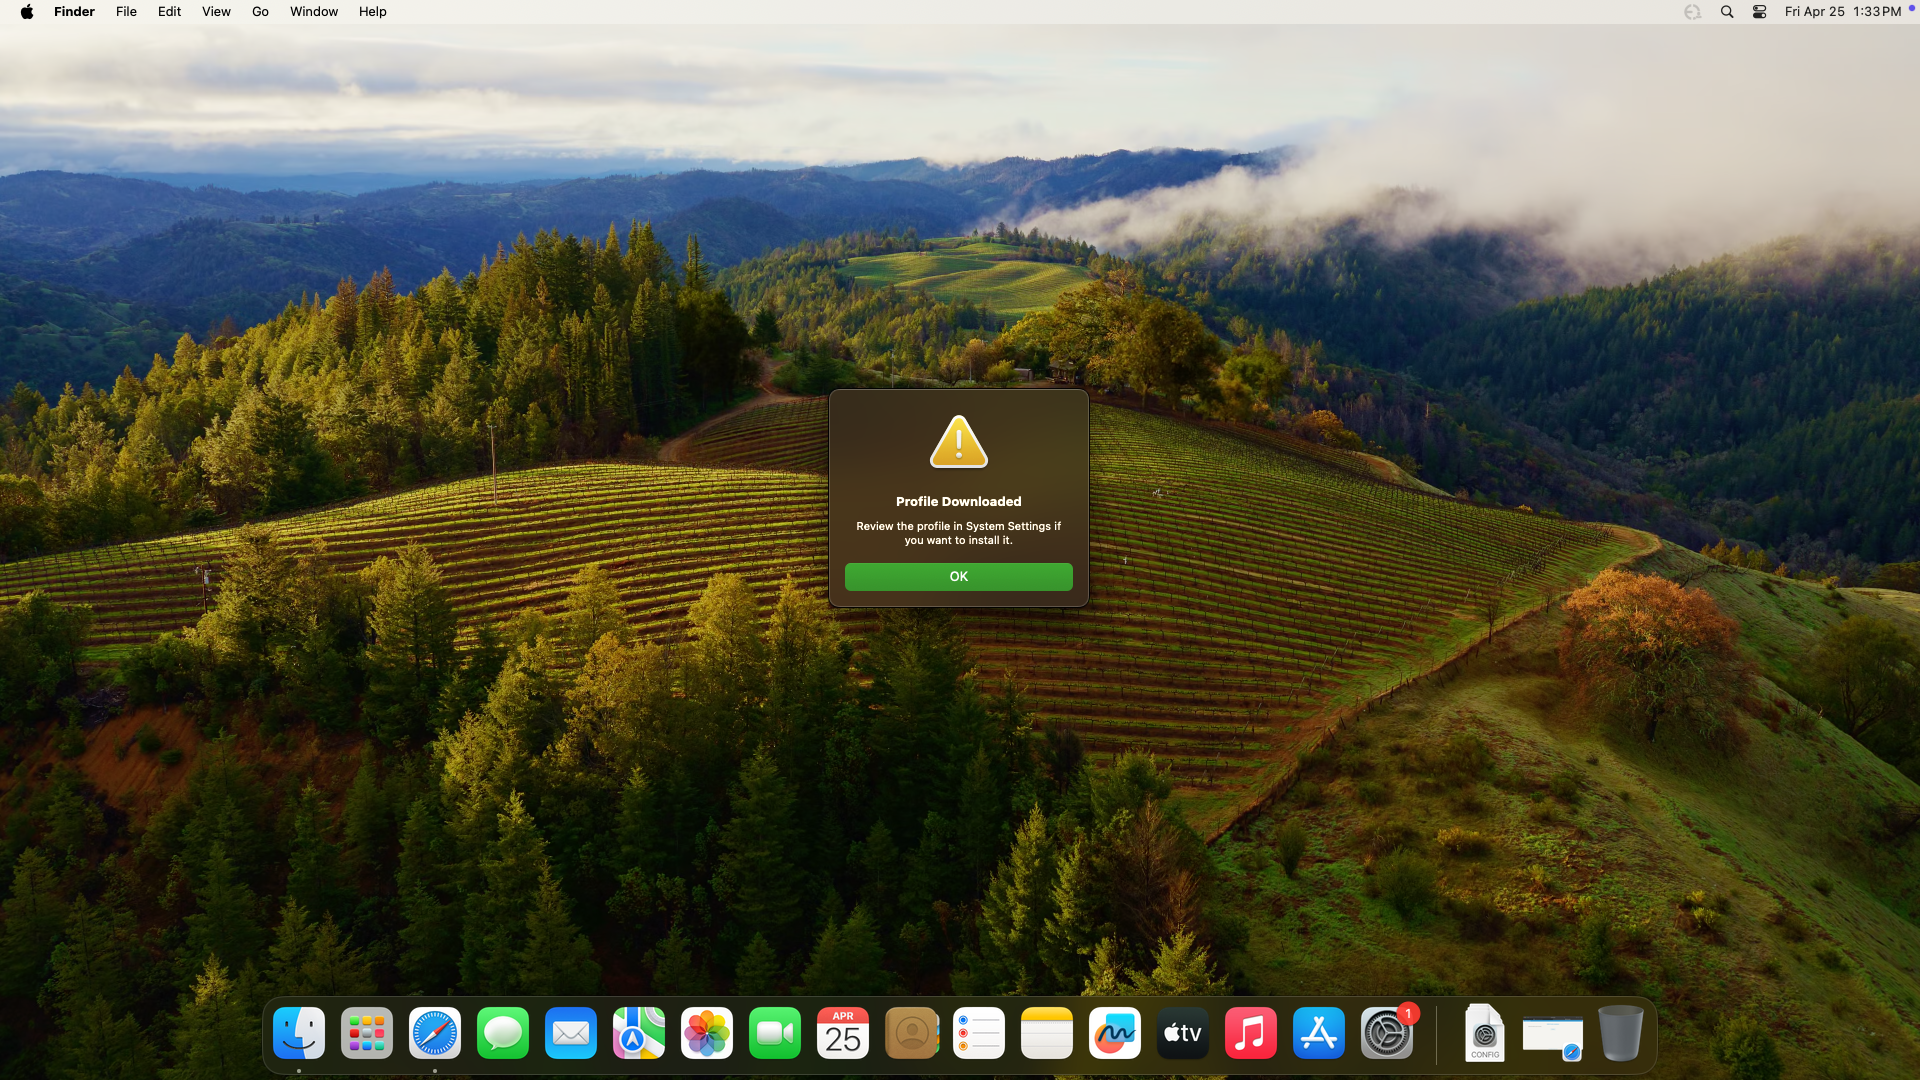Click the date and time clock
Viewport: 1920px width, 1080px height.
click(1842, 12)
